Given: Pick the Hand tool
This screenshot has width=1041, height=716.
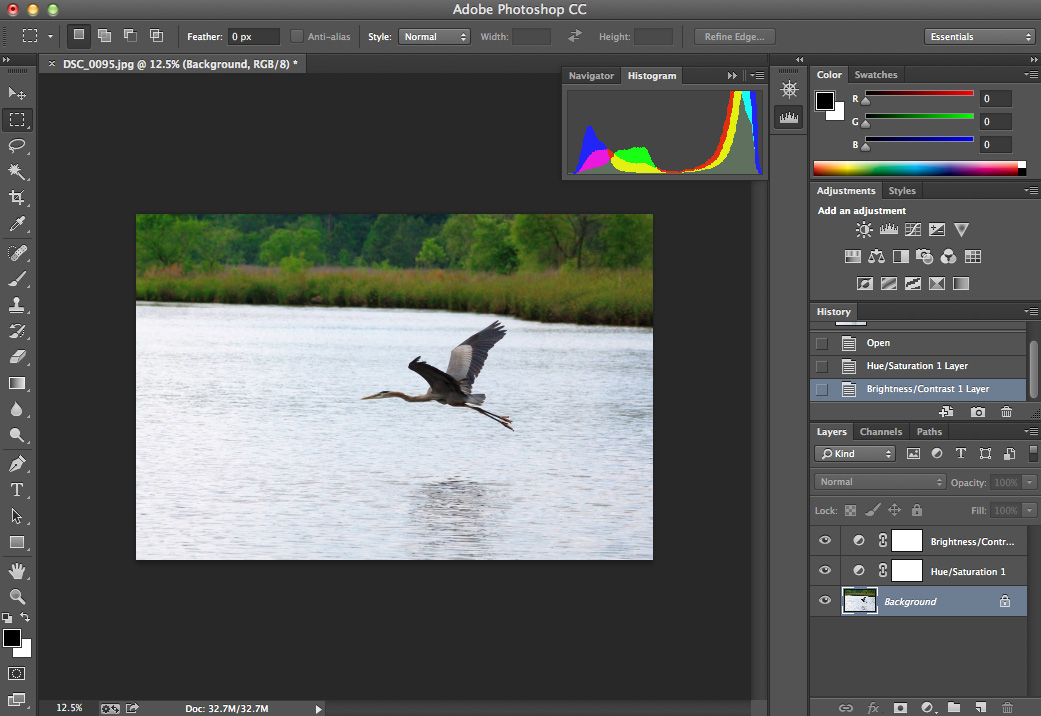Looking at the screenshot, I should point(16,572).
